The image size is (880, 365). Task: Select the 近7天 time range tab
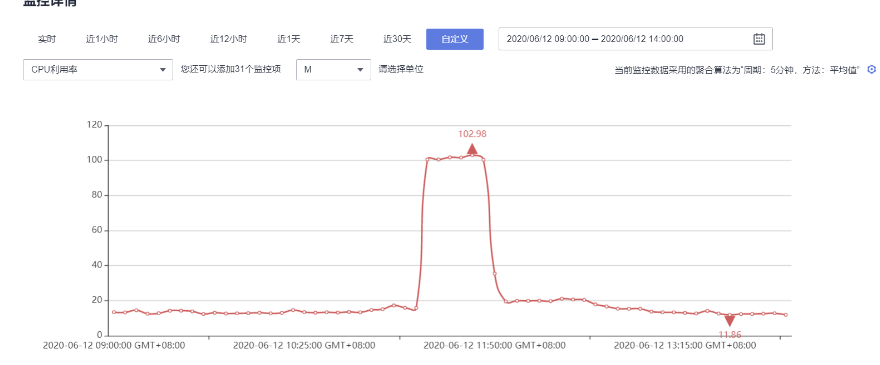tap(342, 39)
